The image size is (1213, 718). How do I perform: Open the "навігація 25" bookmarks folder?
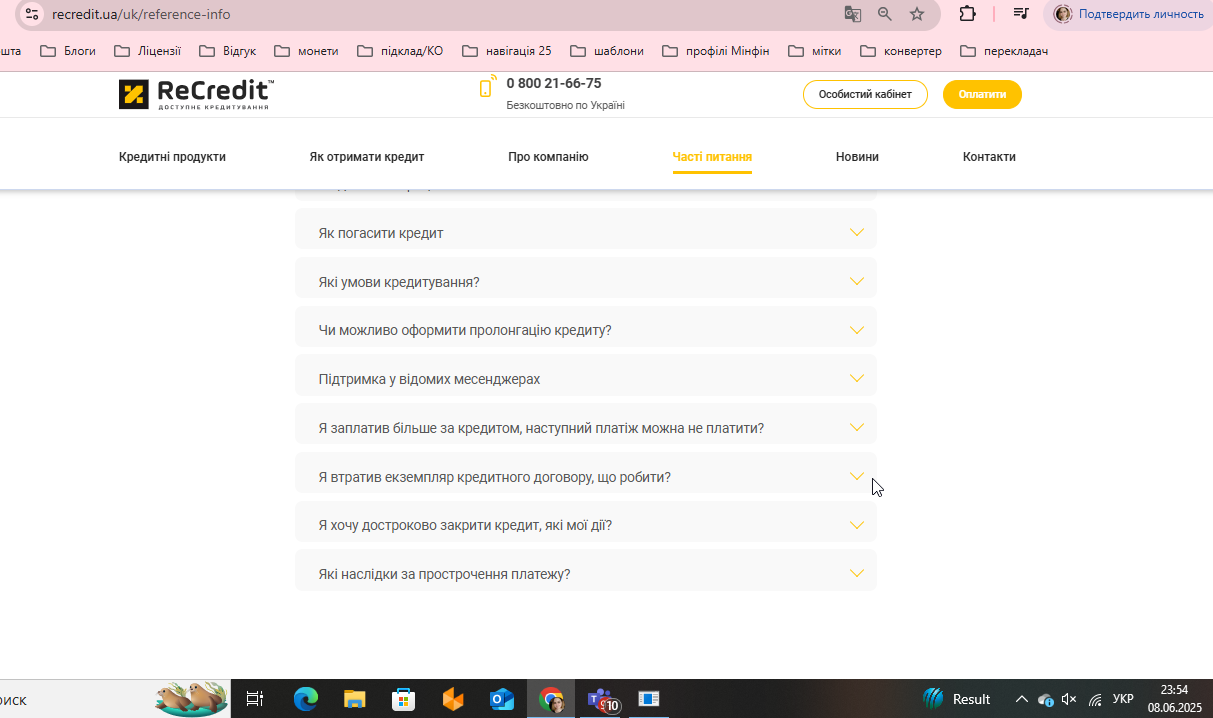(506, 51)
